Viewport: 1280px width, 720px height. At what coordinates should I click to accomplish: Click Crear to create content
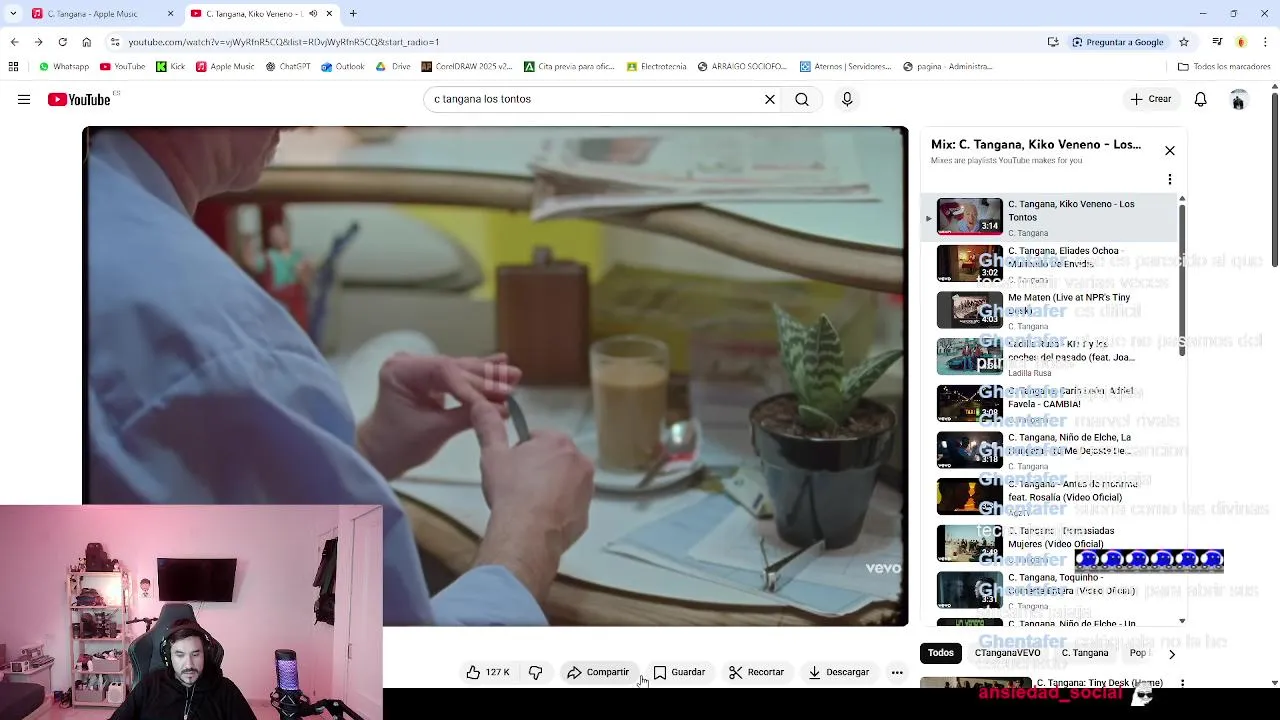point(1151,99)
